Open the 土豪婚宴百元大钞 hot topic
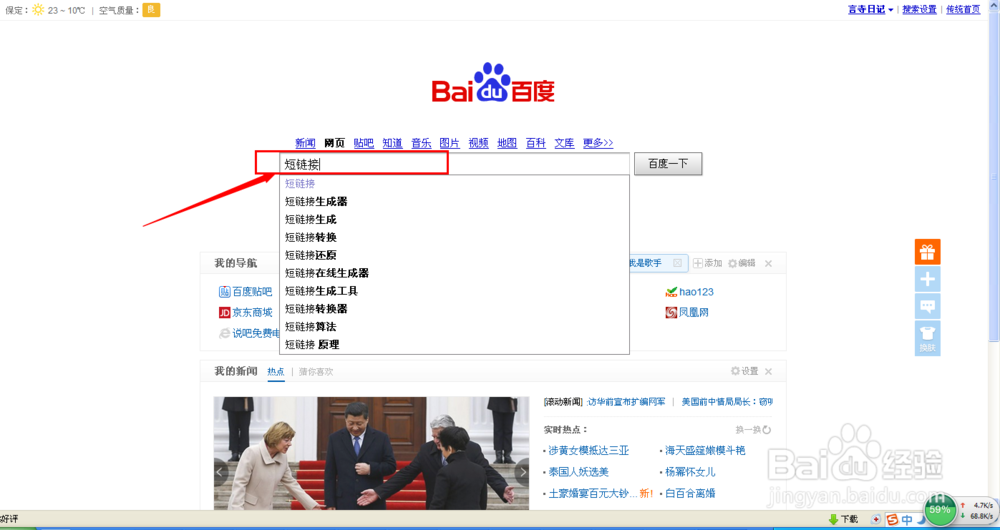 593,493
